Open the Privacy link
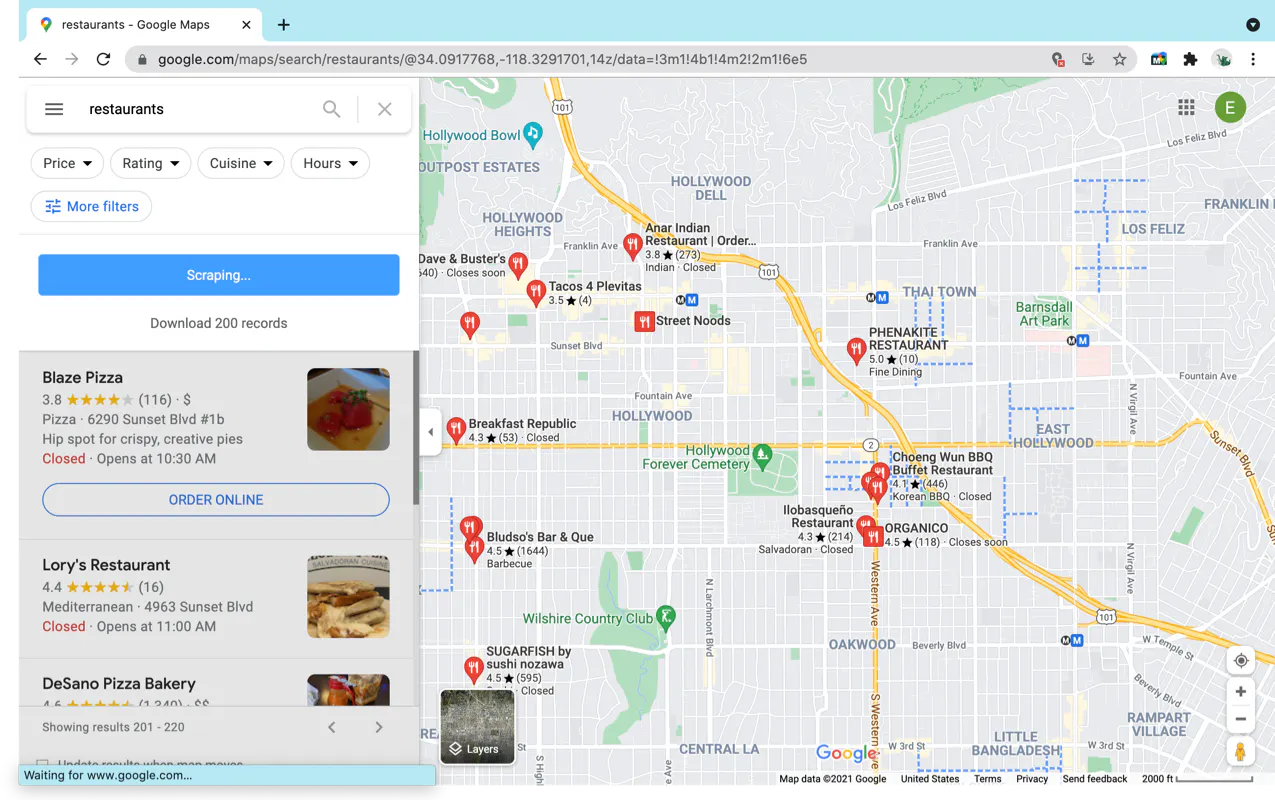The height and width of the screenshot is (800, 1275). click(1032, 779)
